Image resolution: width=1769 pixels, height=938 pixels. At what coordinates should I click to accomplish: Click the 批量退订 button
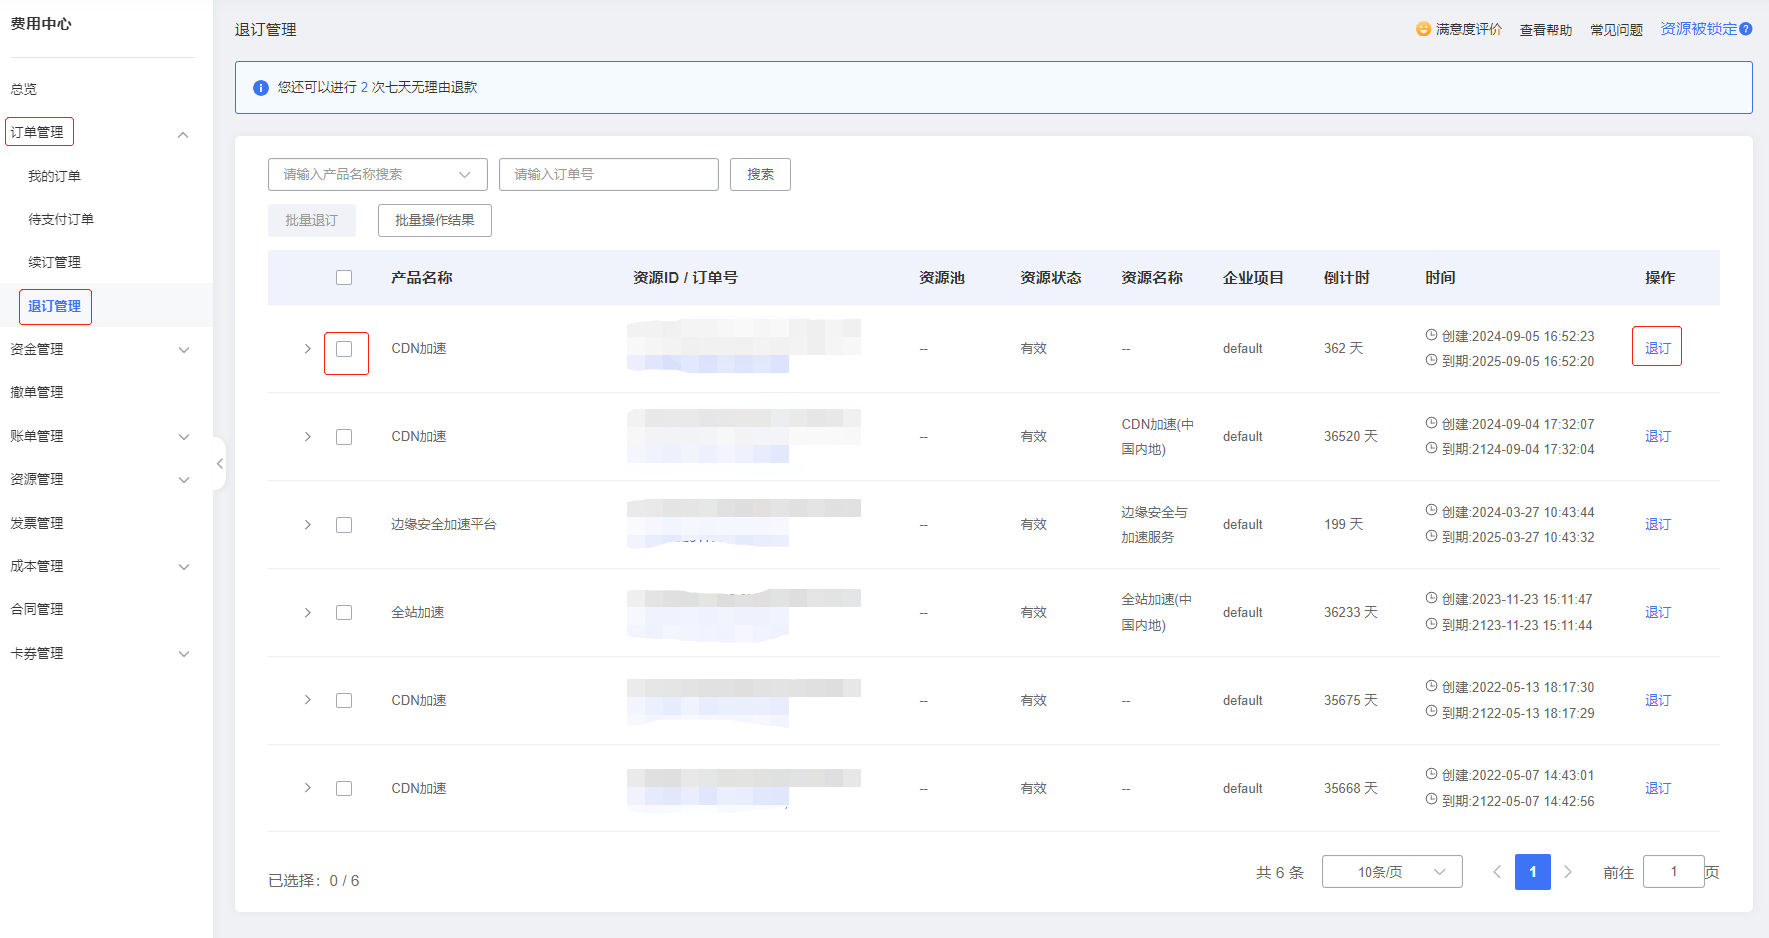click(312, 220)
